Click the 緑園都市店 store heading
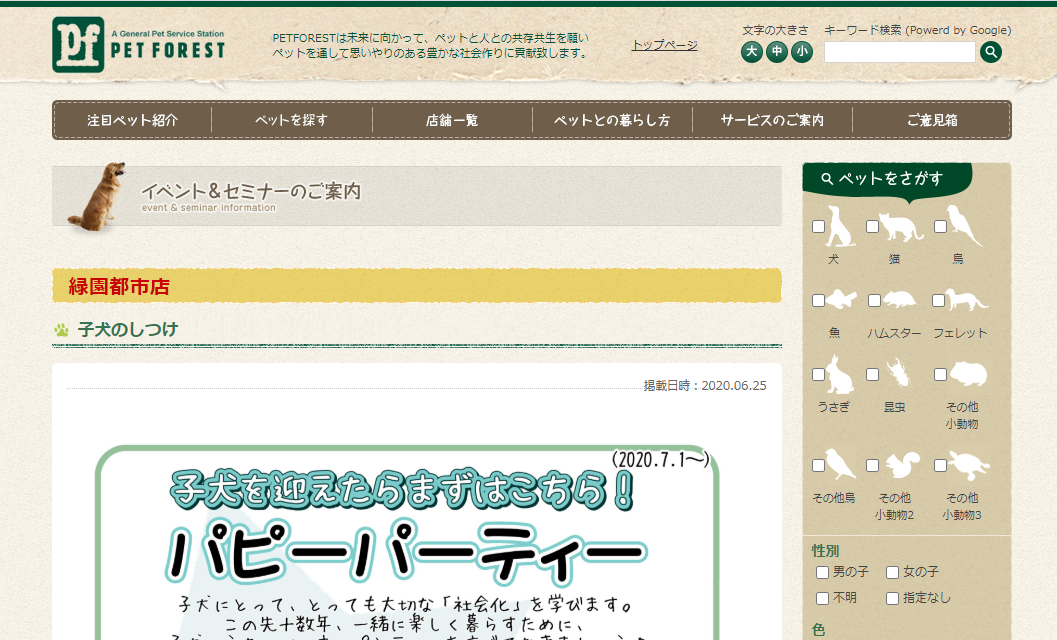 point(119,287)
